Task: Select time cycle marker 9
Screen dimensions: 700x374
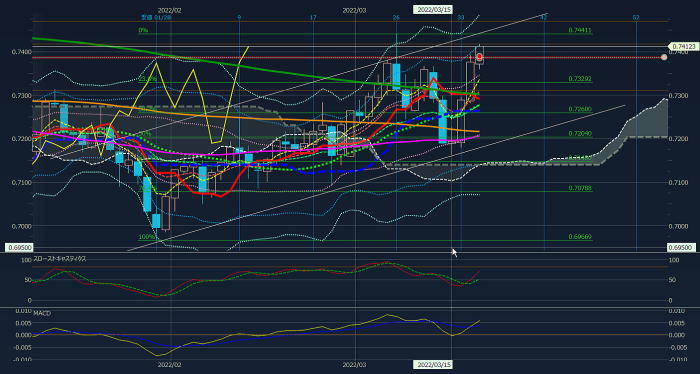Action: click(239, 17)
